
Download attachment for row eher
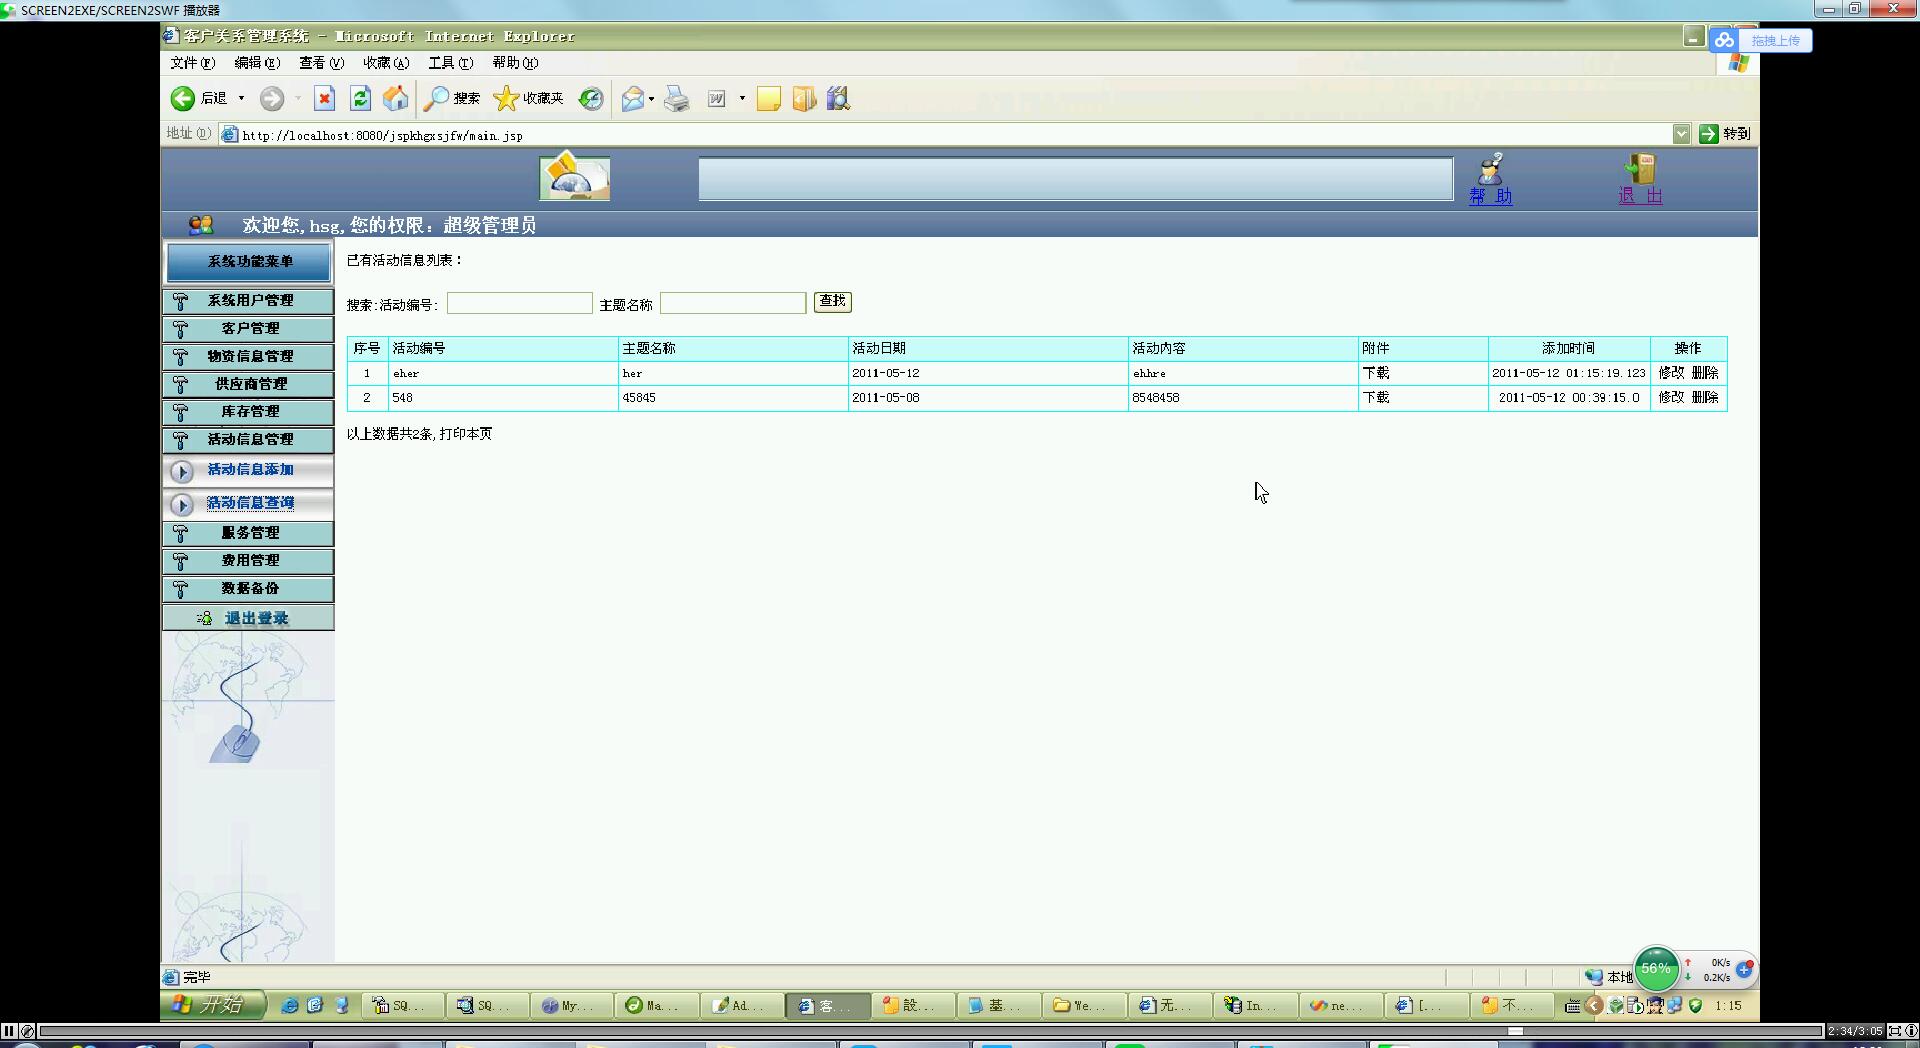[x=1376, y=373]
